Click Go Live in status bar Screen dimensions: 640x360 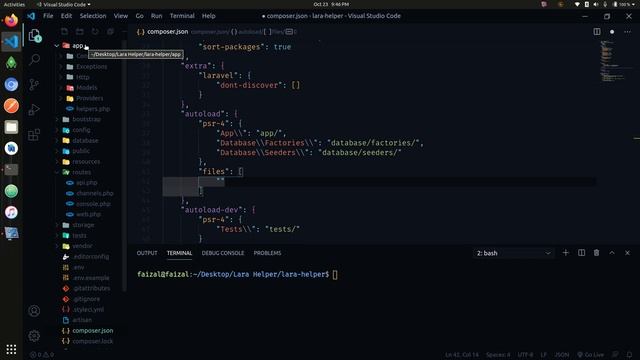click(x=590, y=355)
